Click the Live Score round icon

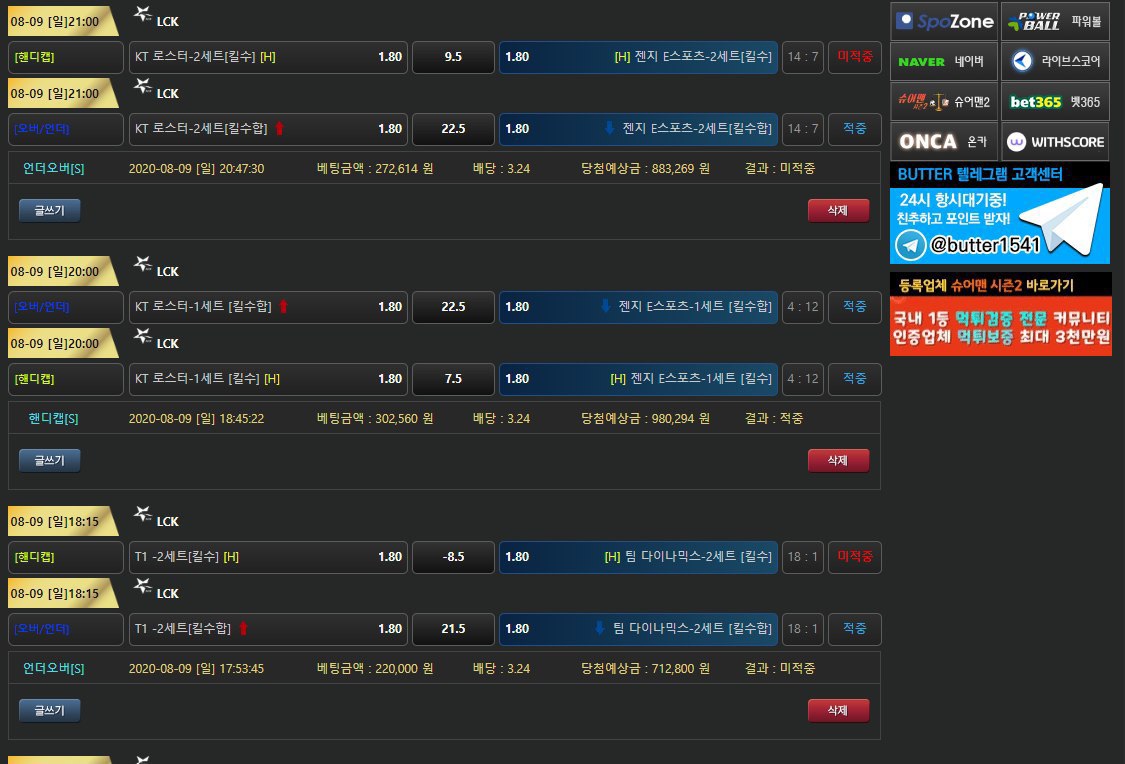[x=1022, y=61]
